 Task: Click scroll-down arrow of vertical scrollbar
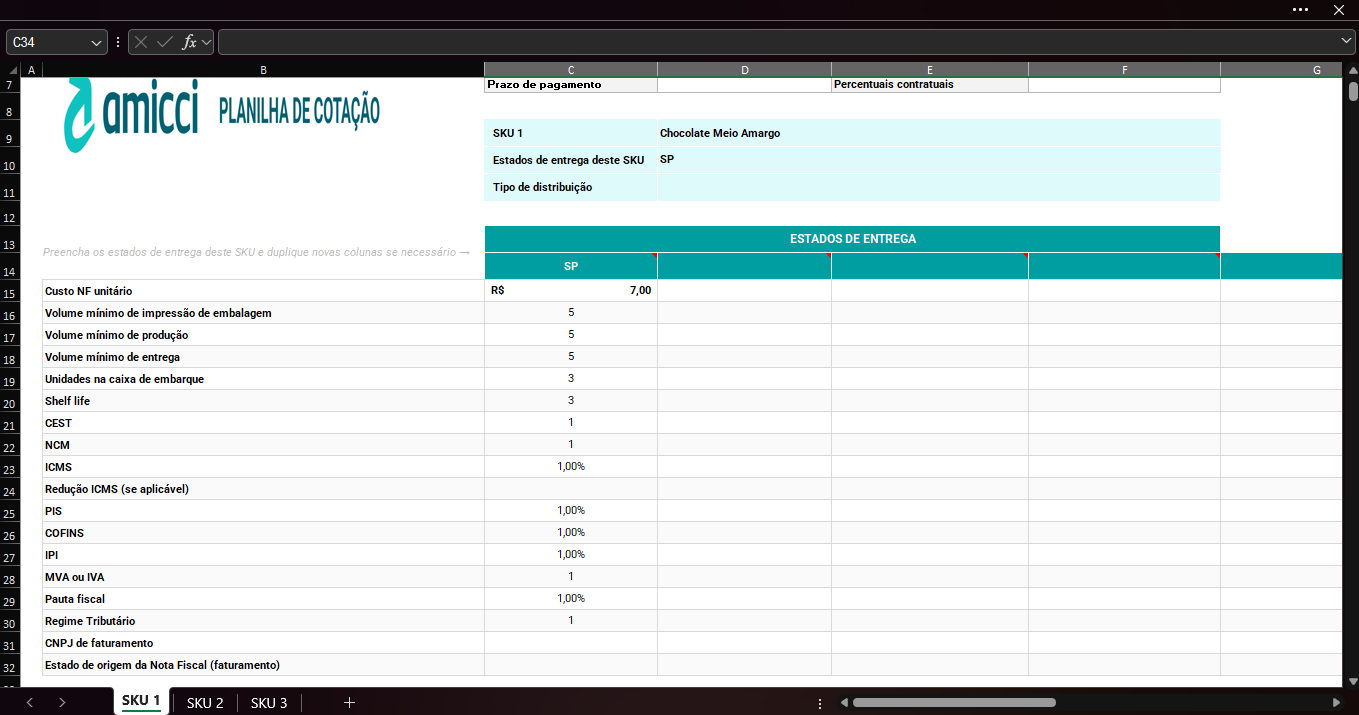click(x=1353, y=682)
